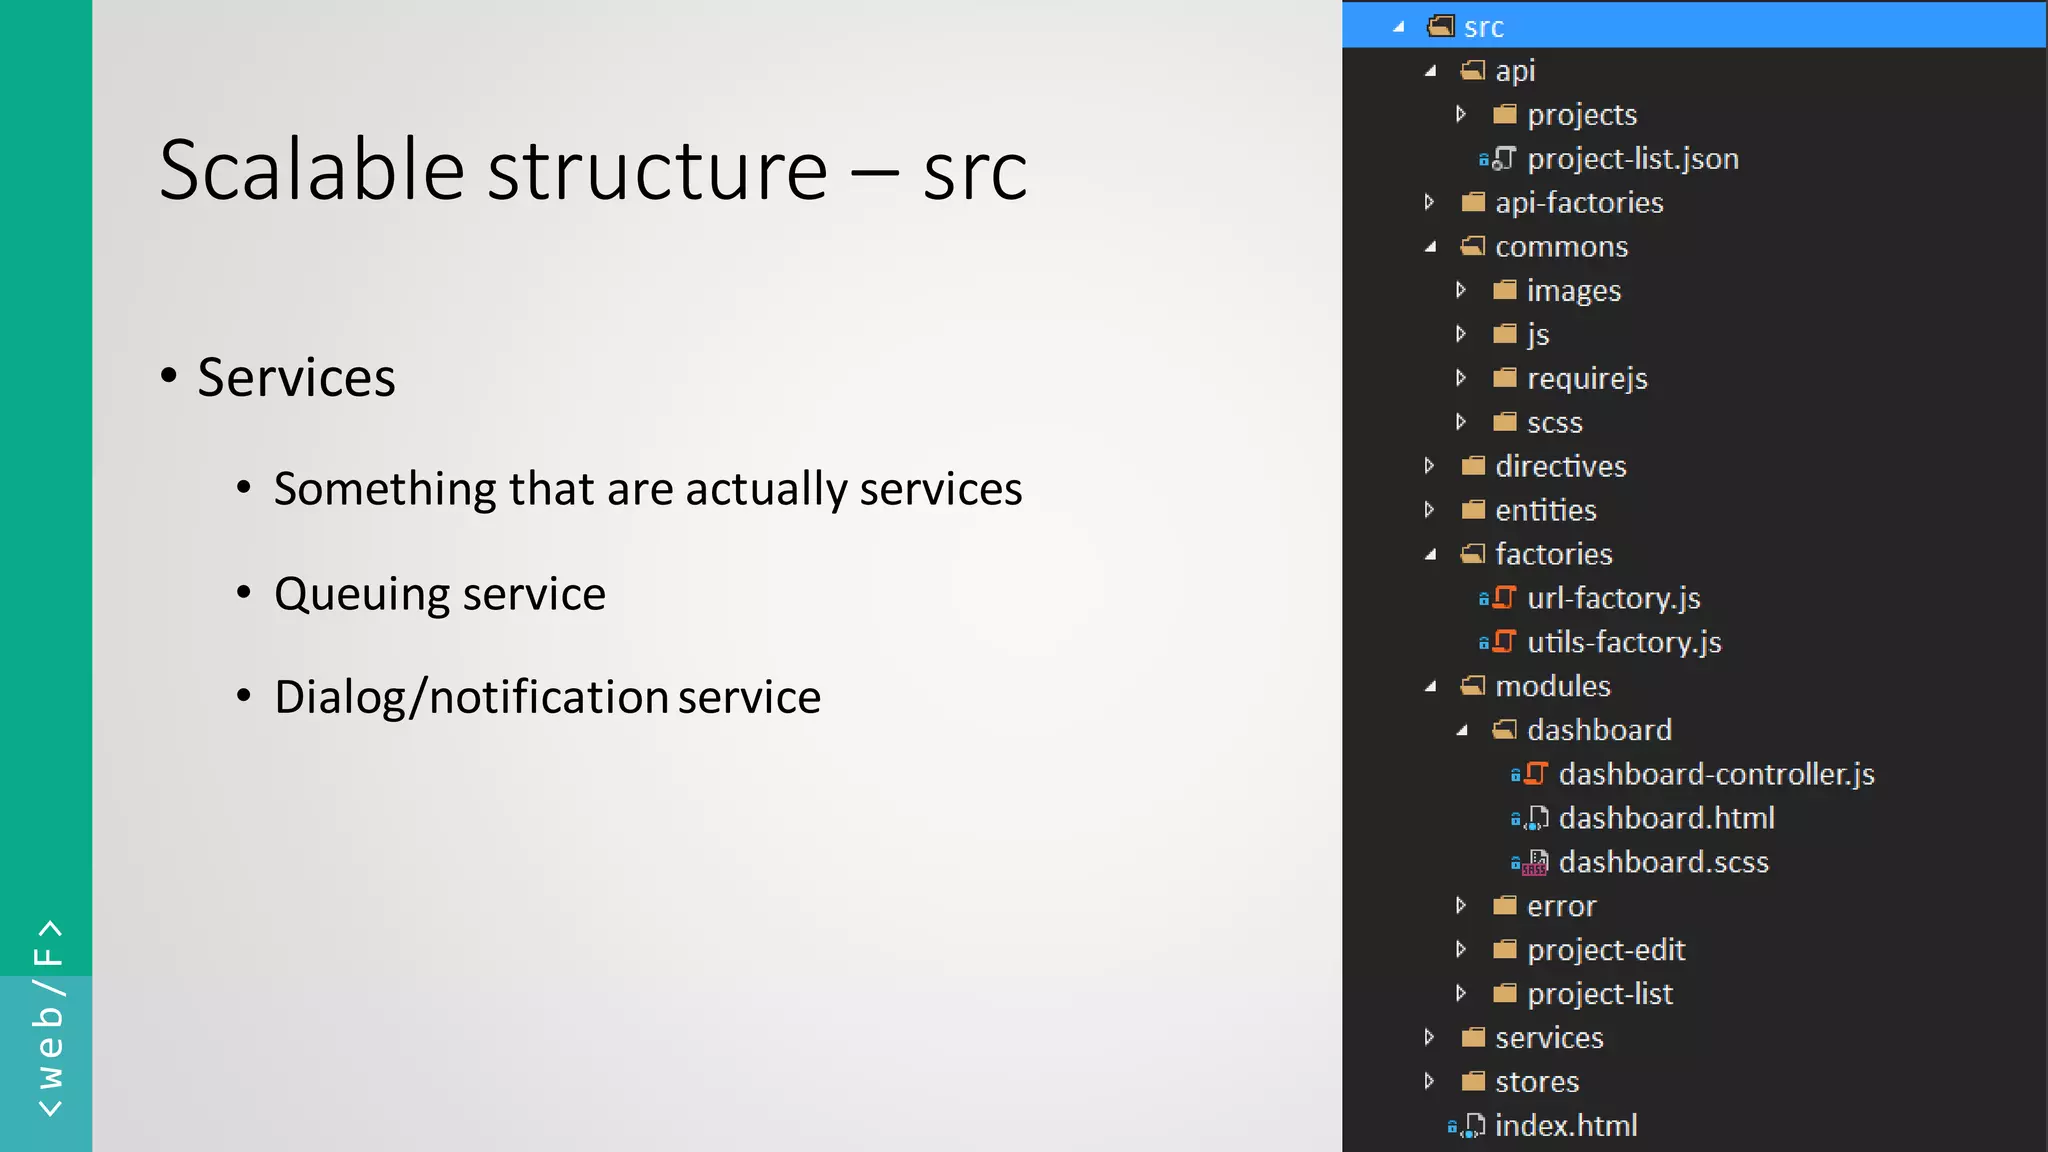Click the 'Dialog/notification service' bullet text
Viewport: 2048px width, 1152px height.
[547, 697]
